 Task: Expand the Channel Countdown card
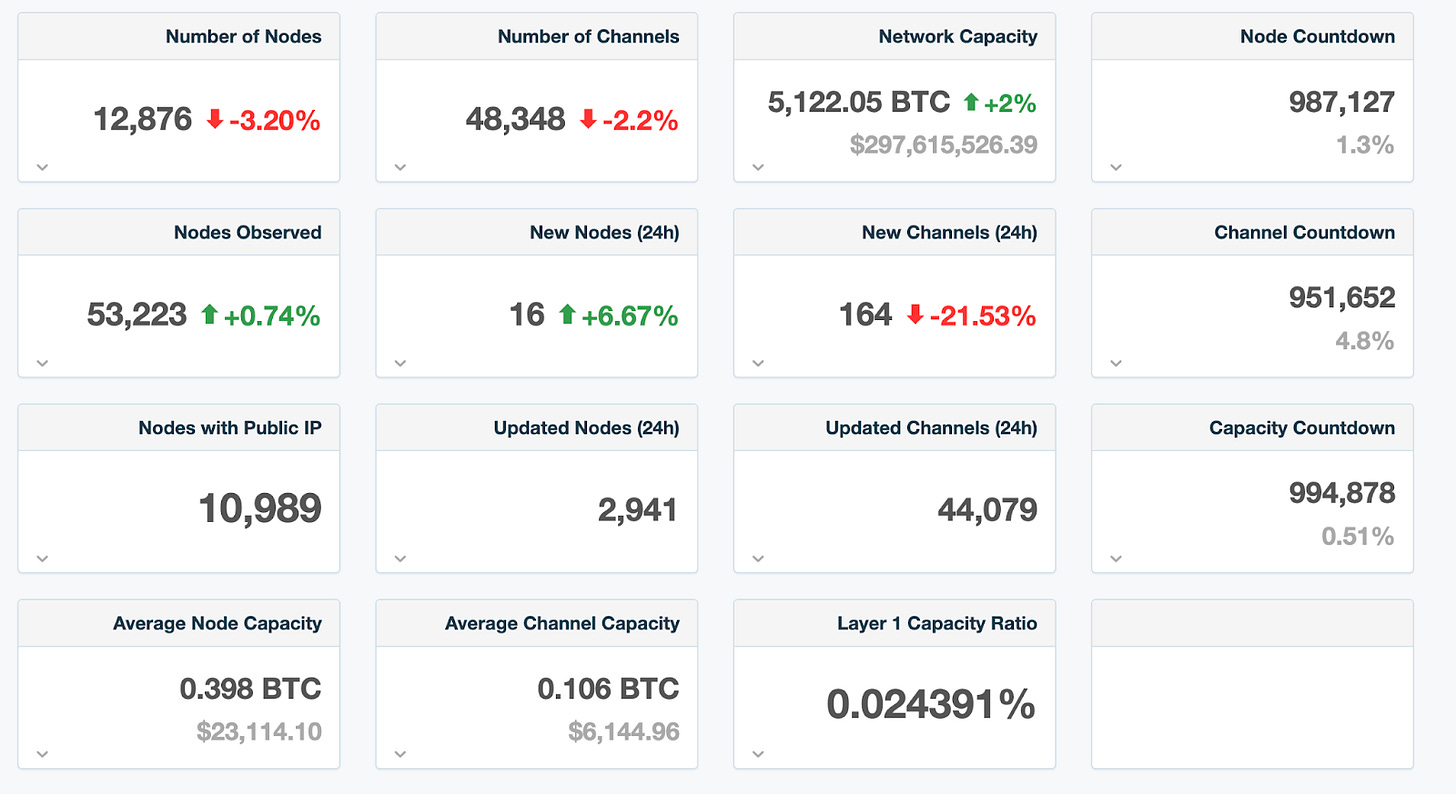pyautogui.click(x=1115, y=362)
